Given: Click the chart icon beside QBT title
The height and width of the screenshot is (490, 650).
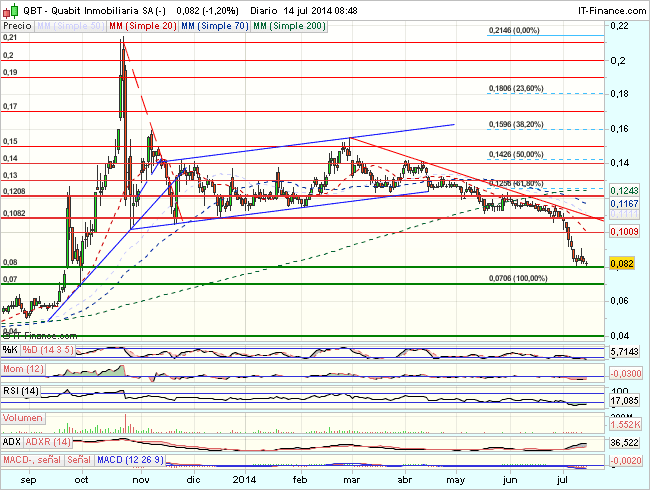Looking at the screenshot, I should pyautogui.click(x=7, y=9).
